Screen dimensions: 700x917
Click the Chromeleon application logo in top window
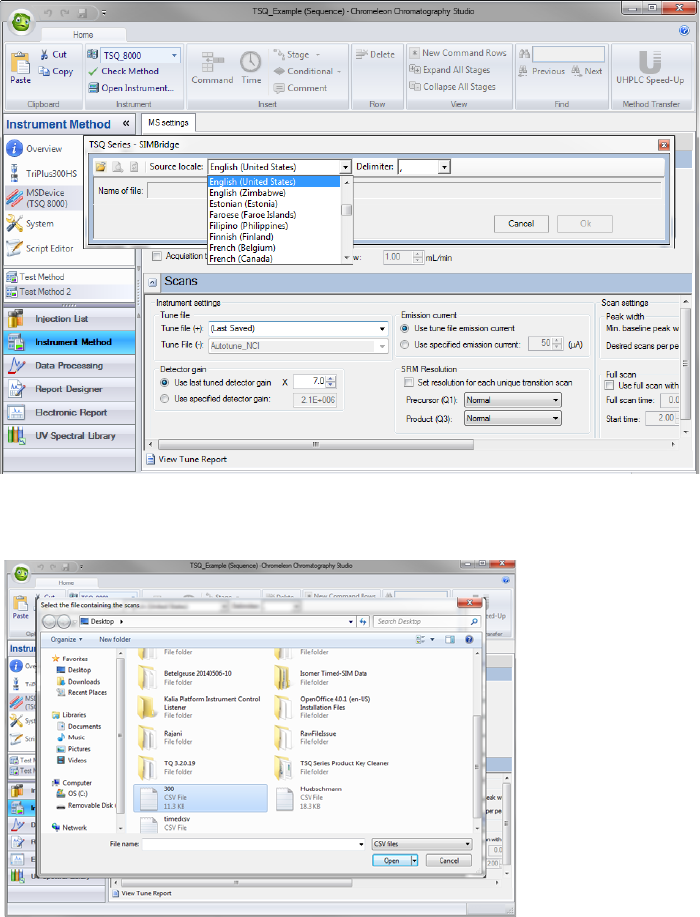tap(22, 22)
